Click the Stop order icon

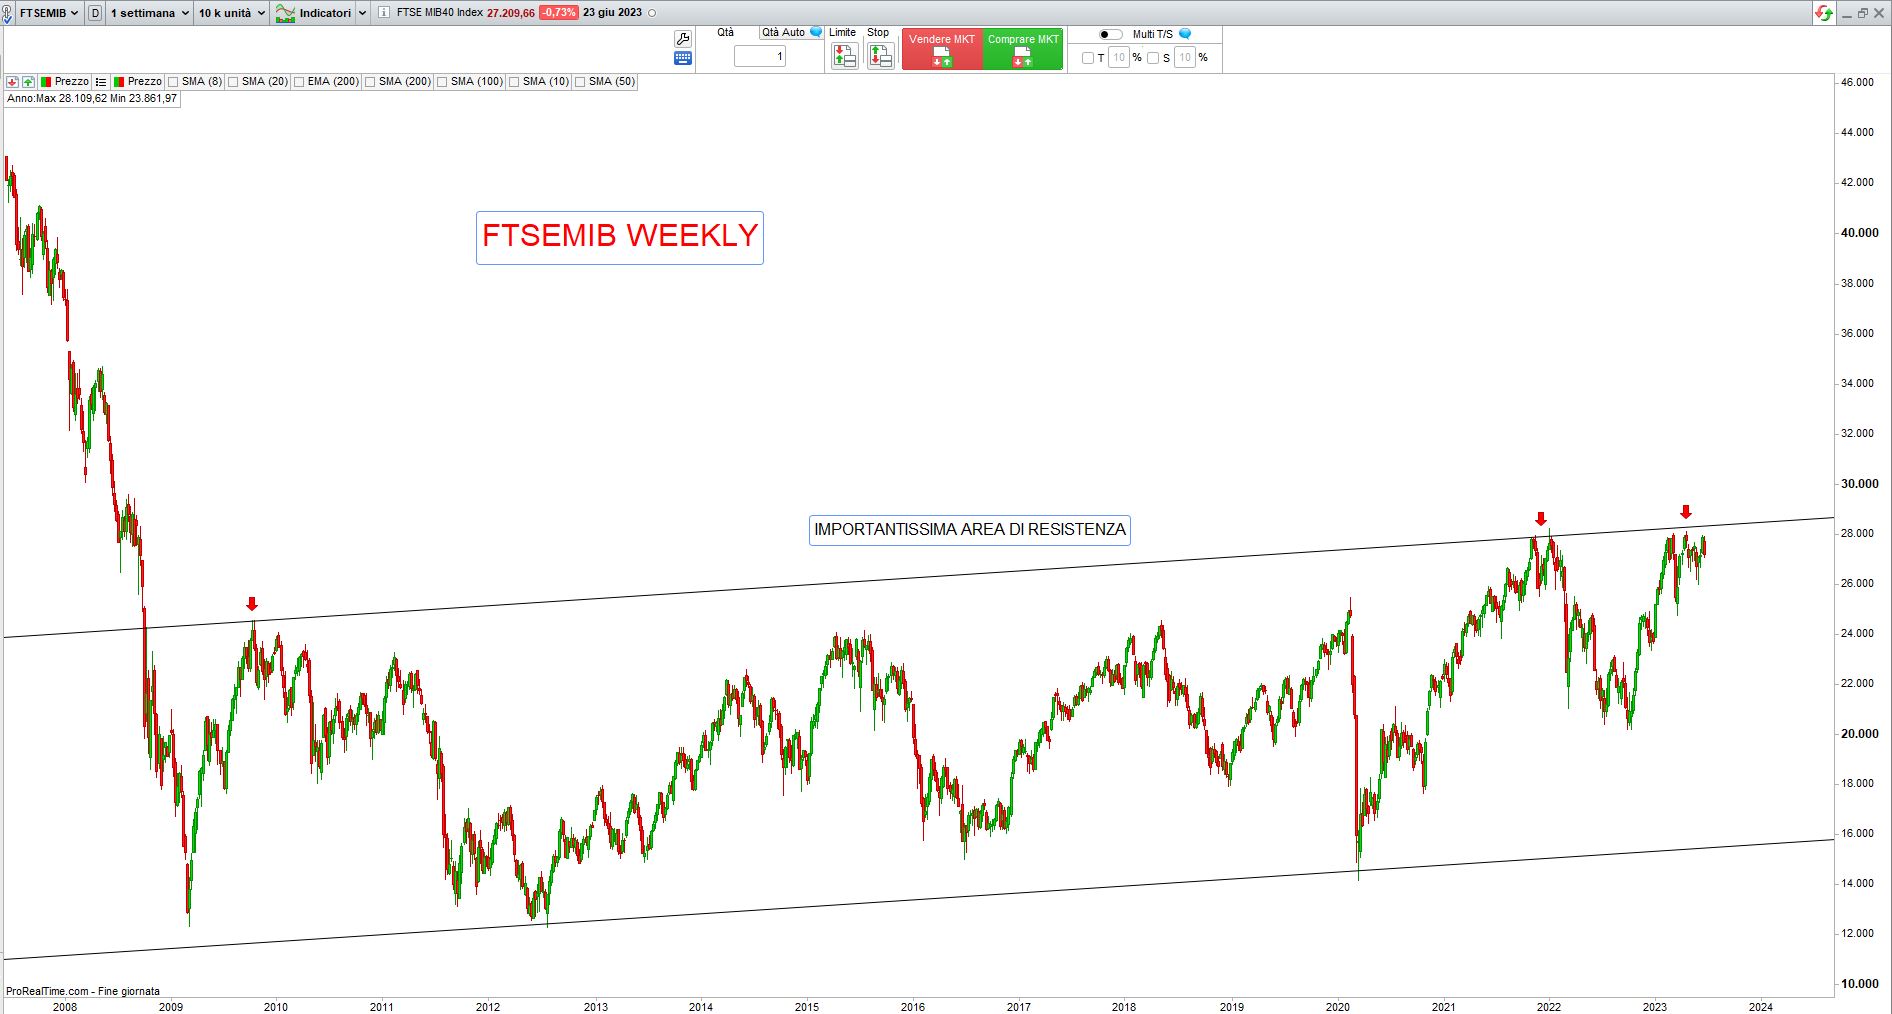pyautogui.click(x=880, y=57)
